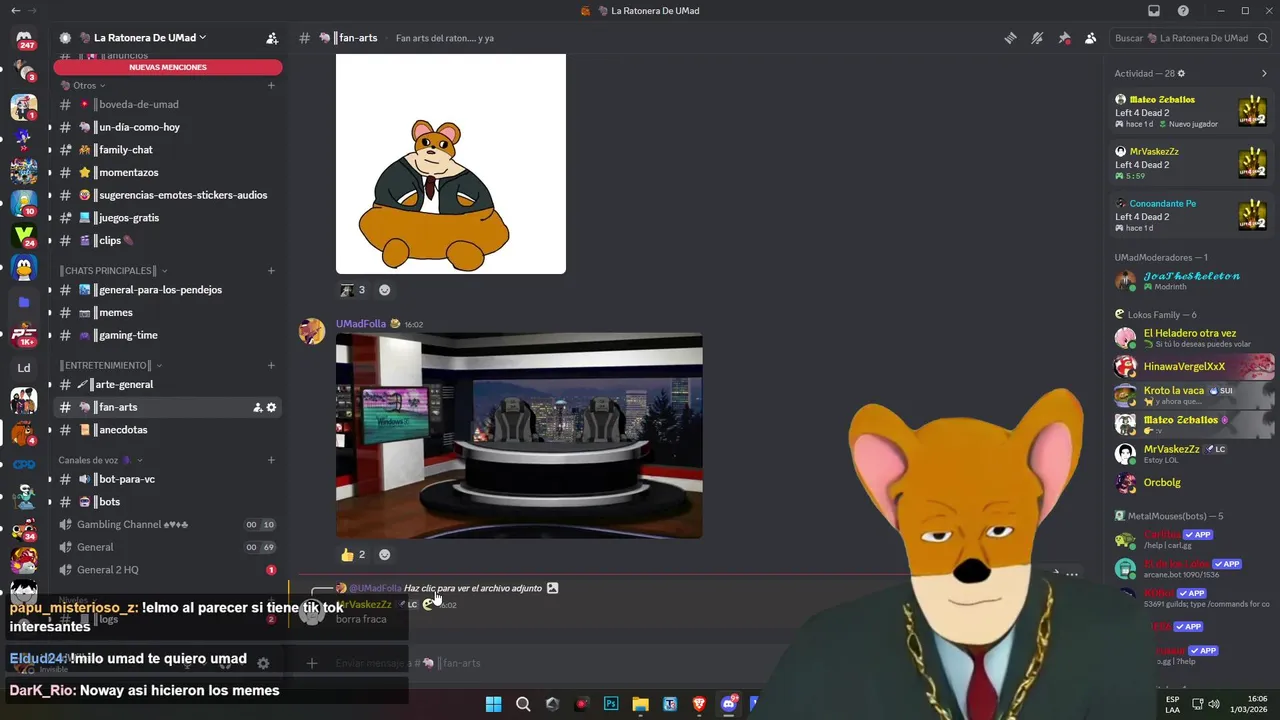Open MrVaskezZz Left 4 Dead 2 activity card
Image resolution: width=1280 pixels, height=720 pixels.
(1193, 164)
